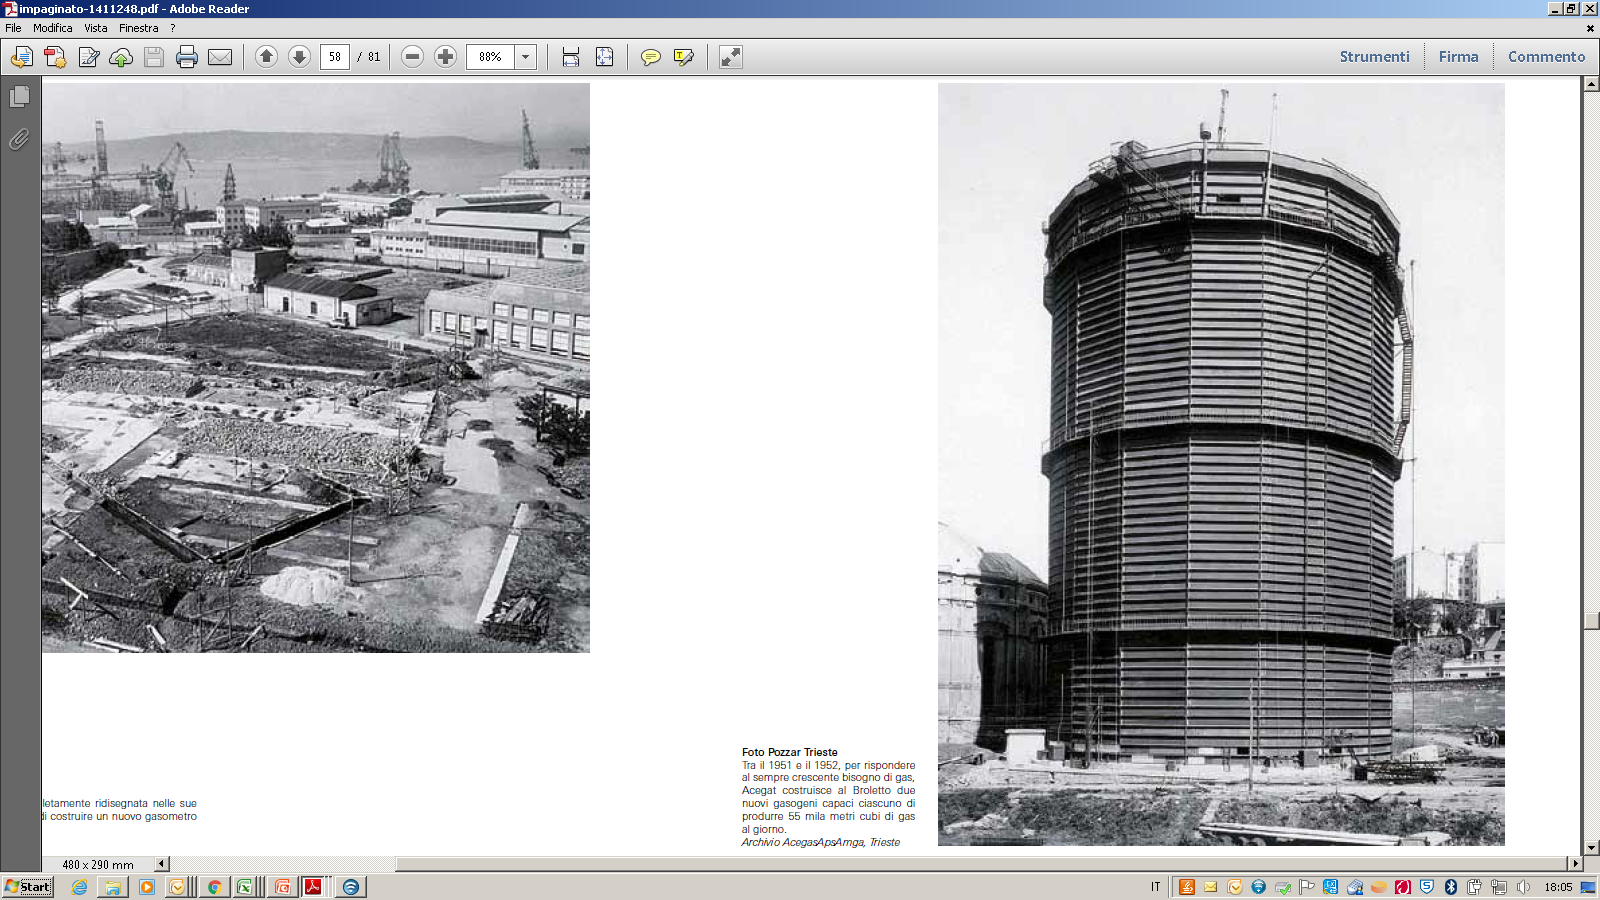Click the show desktop tray button
The height and width of the screenshot is (900, 1600).
pyautogui.click(x=1588, y=887)
